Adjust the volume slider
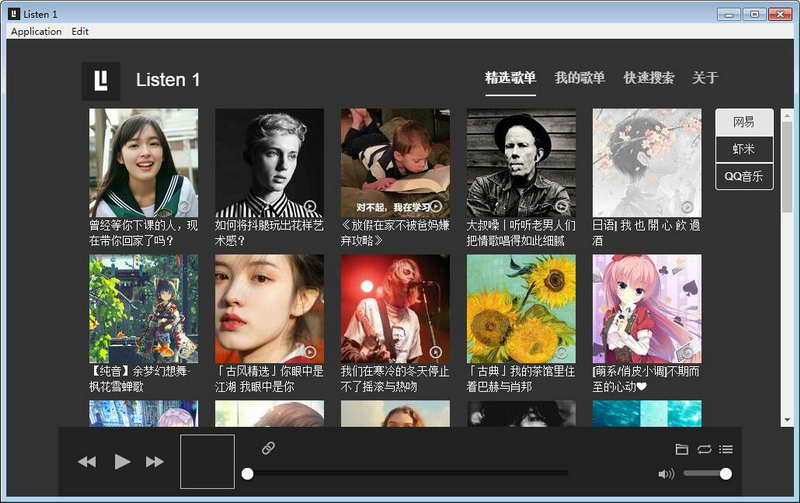 click(x=708, y=474)
